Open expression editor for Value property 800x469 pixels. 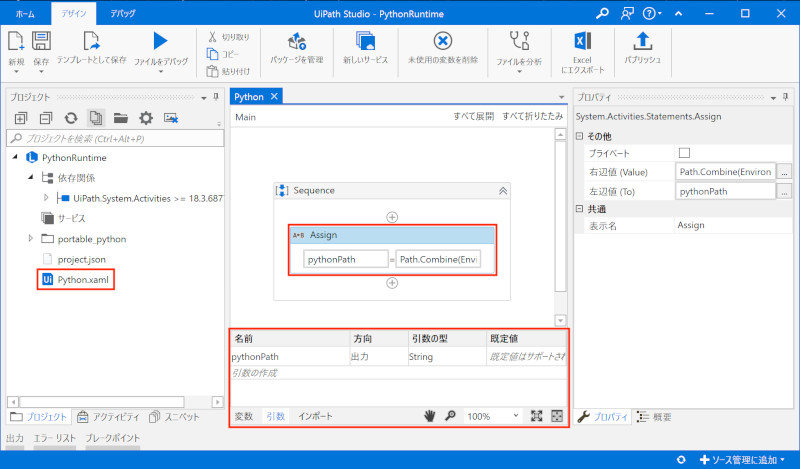point(784,172)
